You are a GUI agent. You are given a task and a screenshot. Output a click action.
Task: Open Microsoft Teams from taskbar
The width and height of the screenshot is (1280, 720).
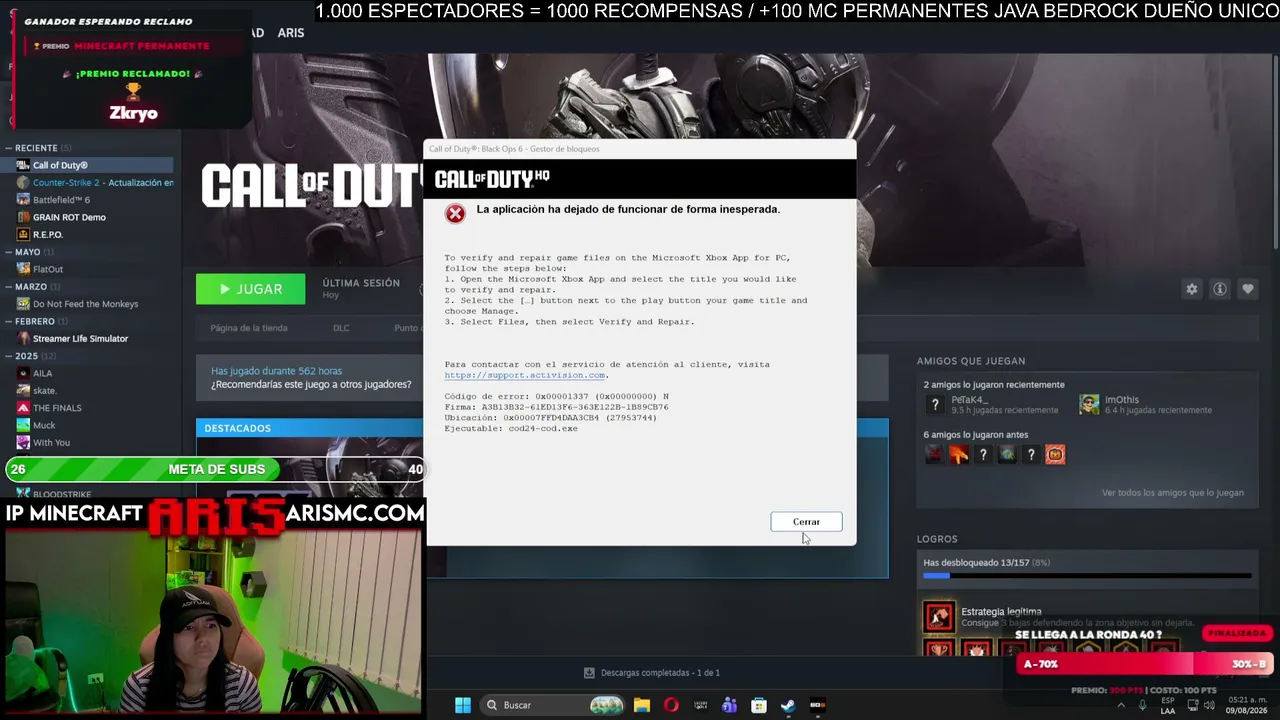click(x=730, y=705)
